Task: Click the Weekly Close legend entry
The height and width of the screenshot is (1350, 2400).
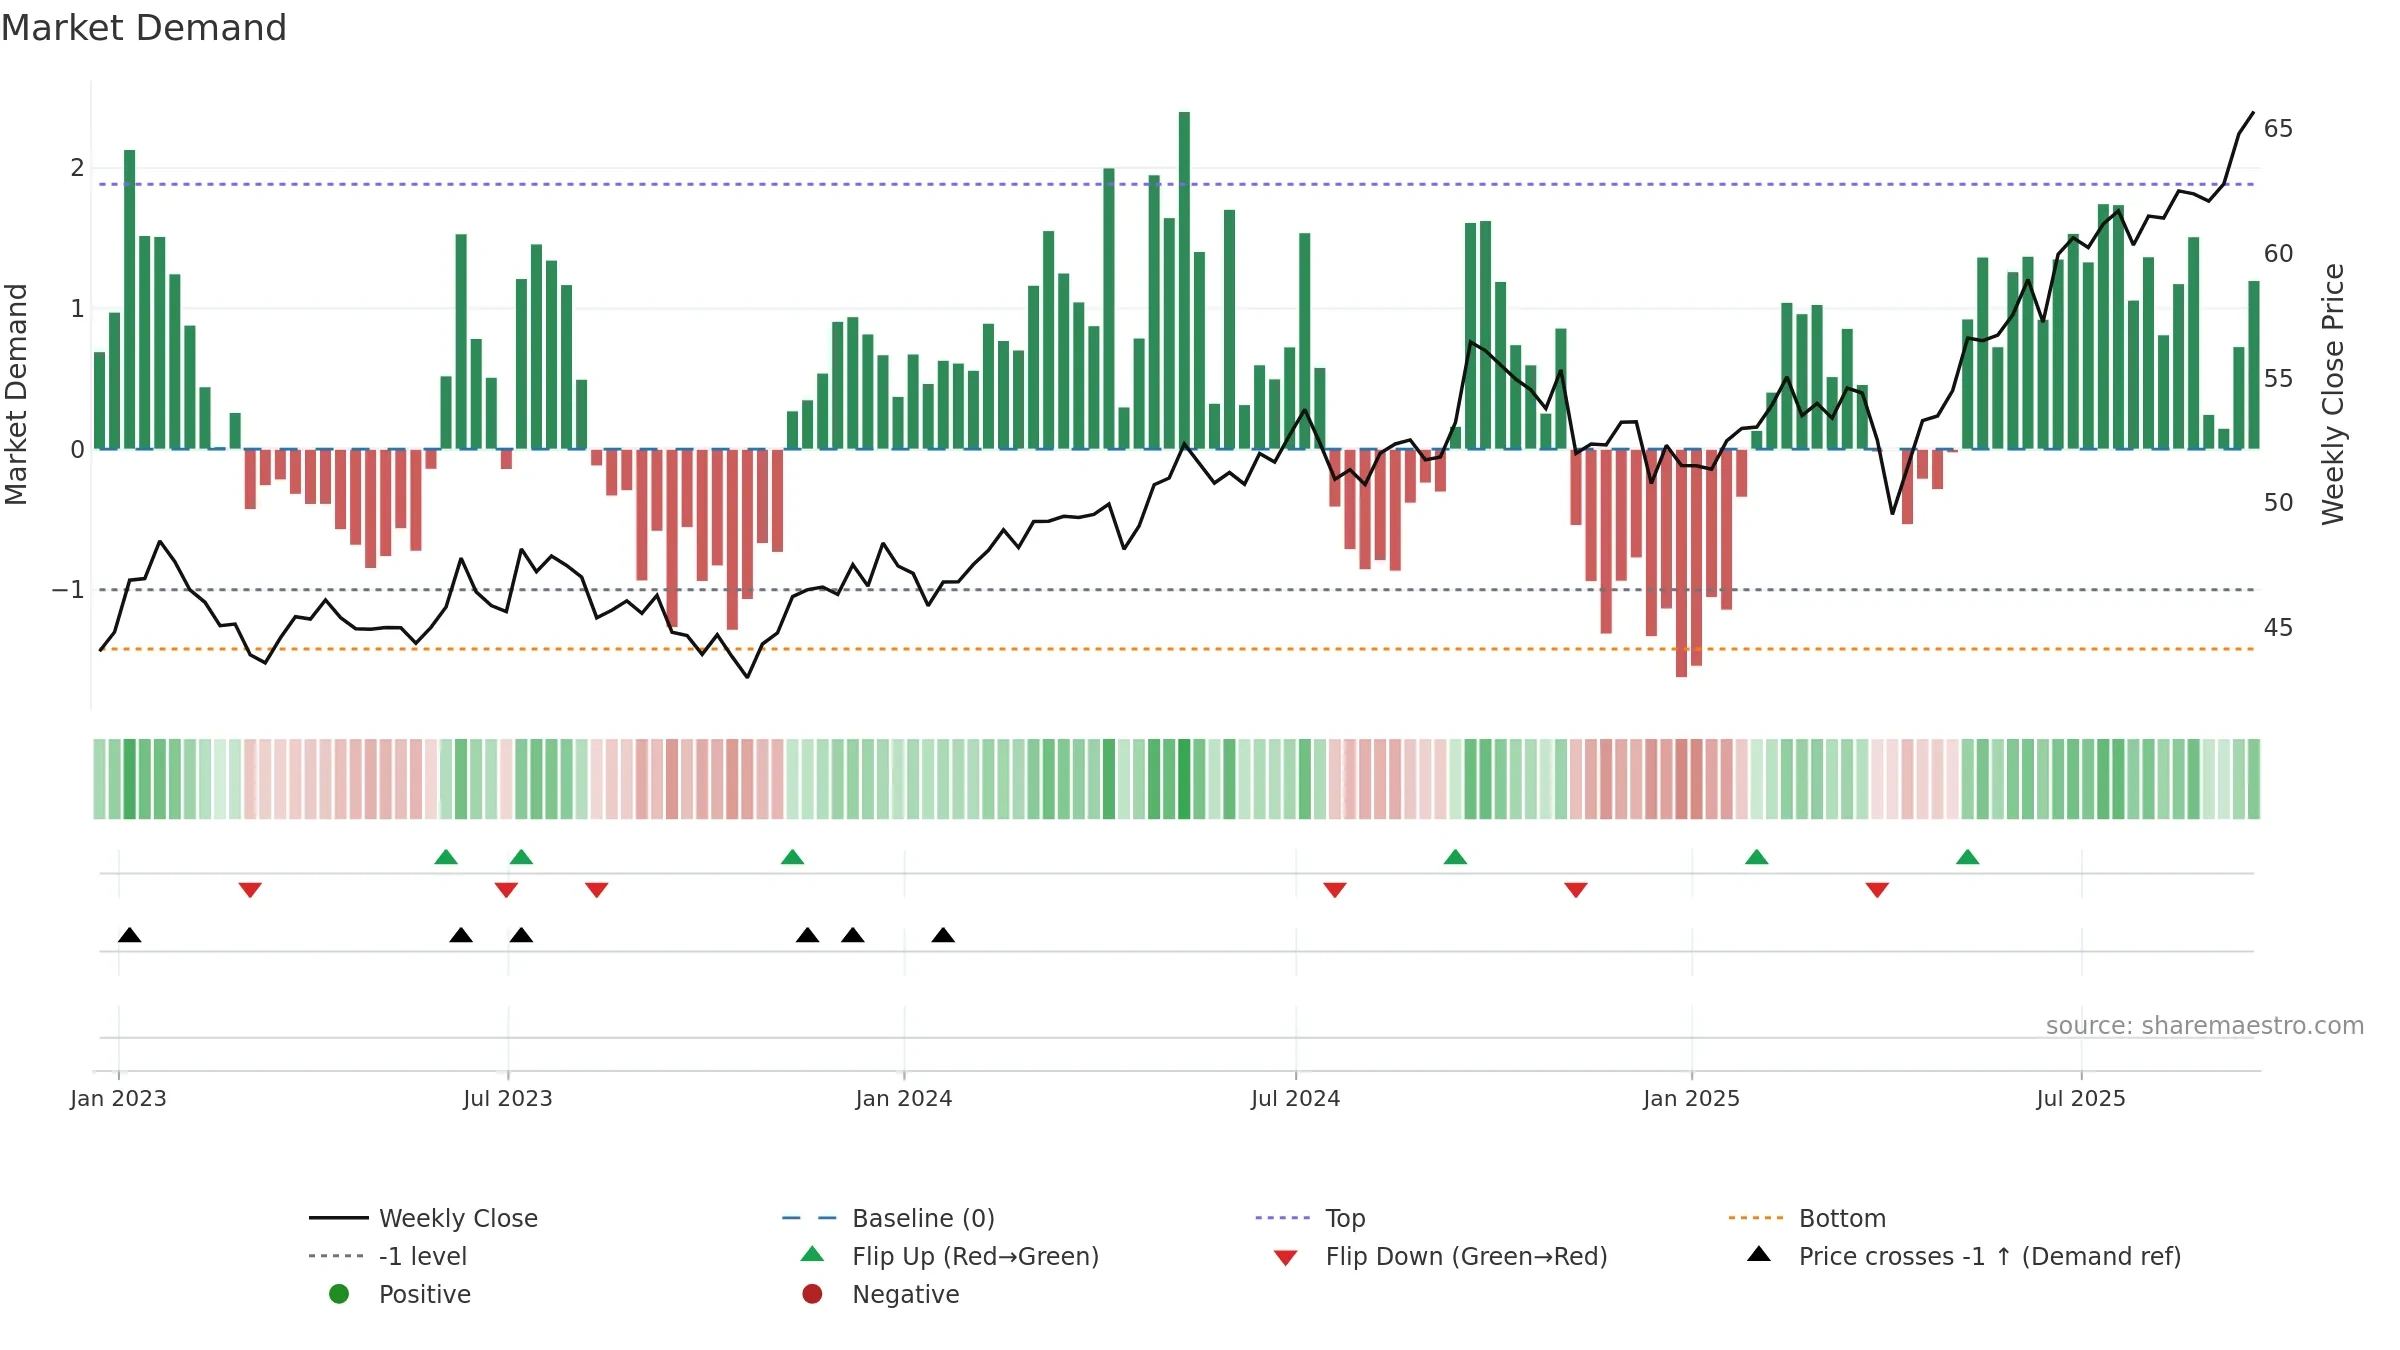Action: 423,1218
